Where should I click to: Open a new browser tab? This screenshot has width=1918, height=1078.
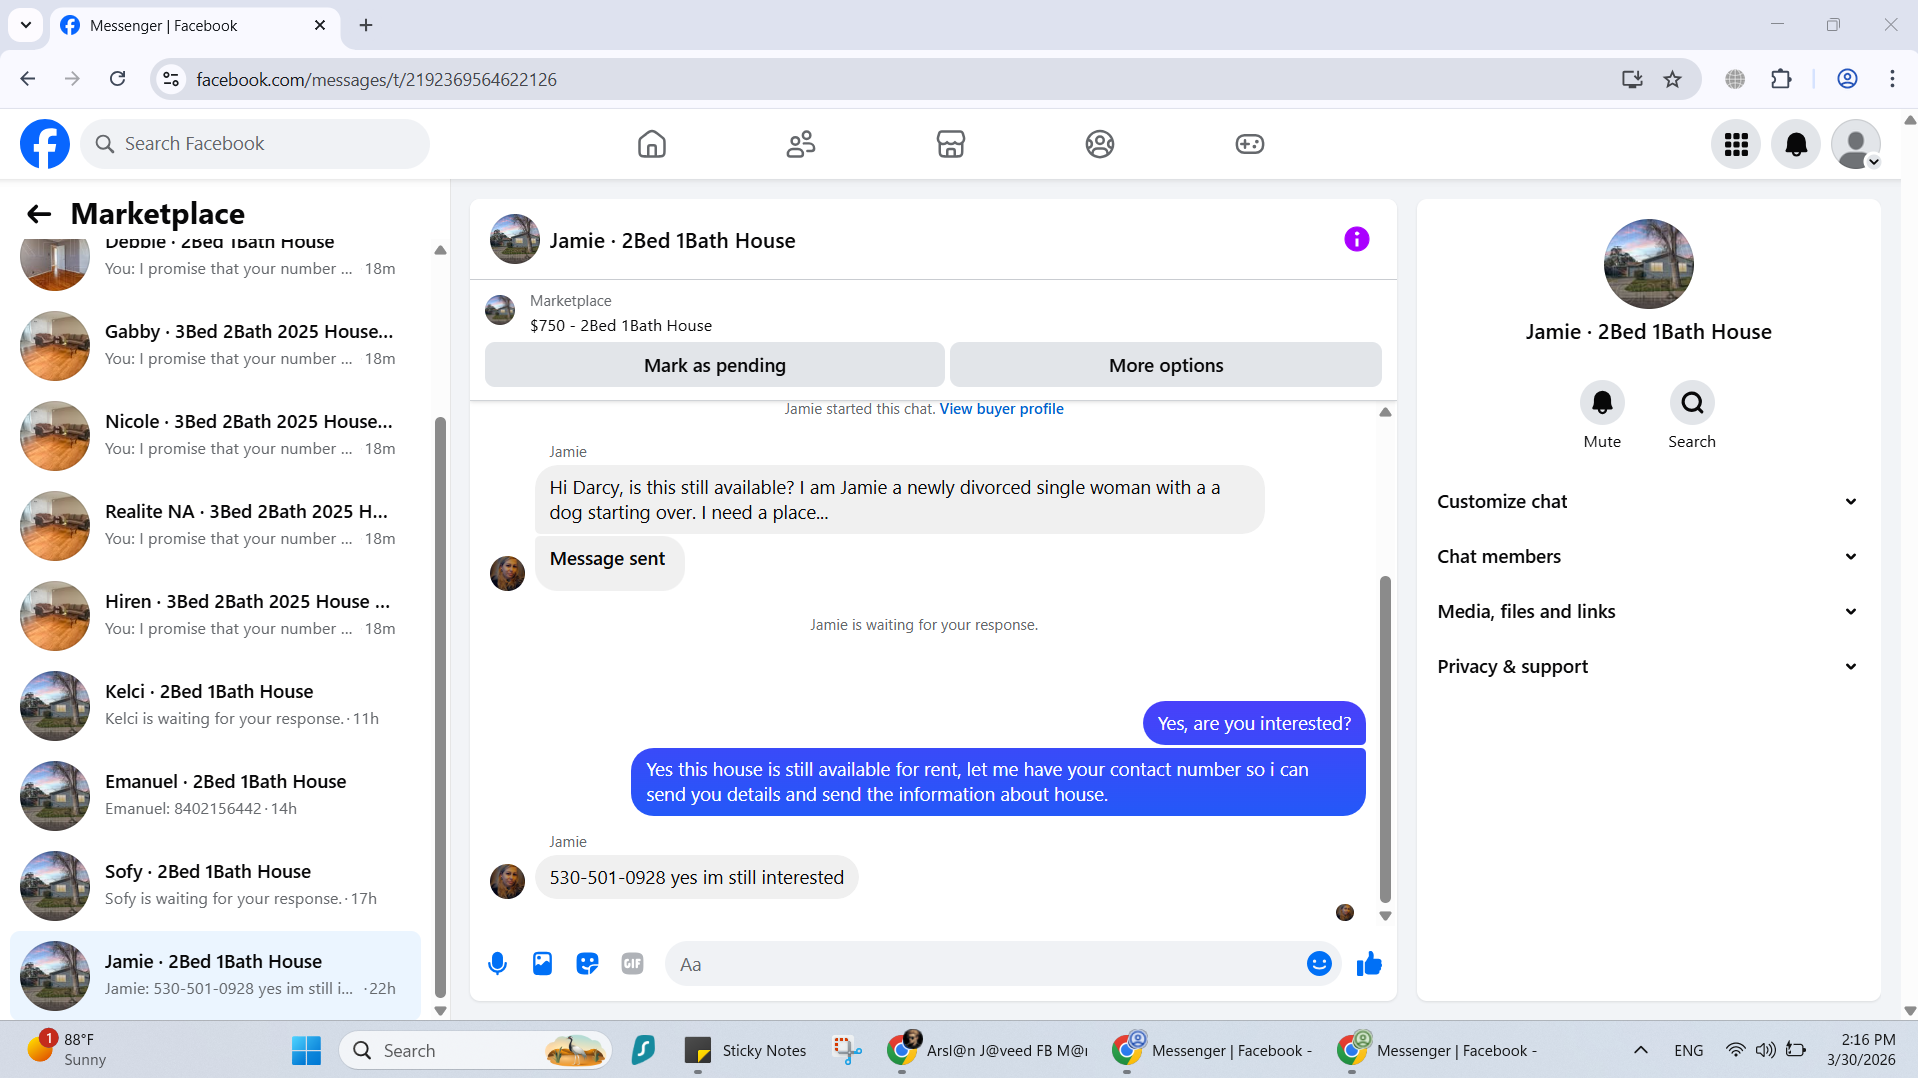click(x=366, y=25)
